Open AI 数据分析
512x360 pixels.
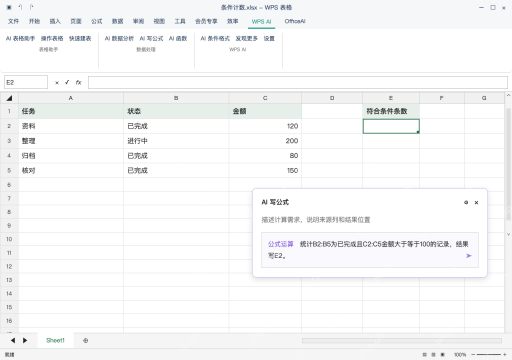point(119,39)
